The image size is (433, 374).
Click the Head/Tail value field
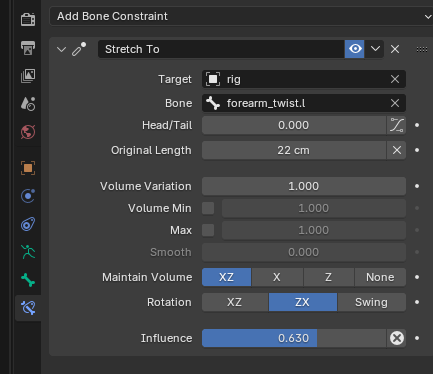[x=294, y=125]
